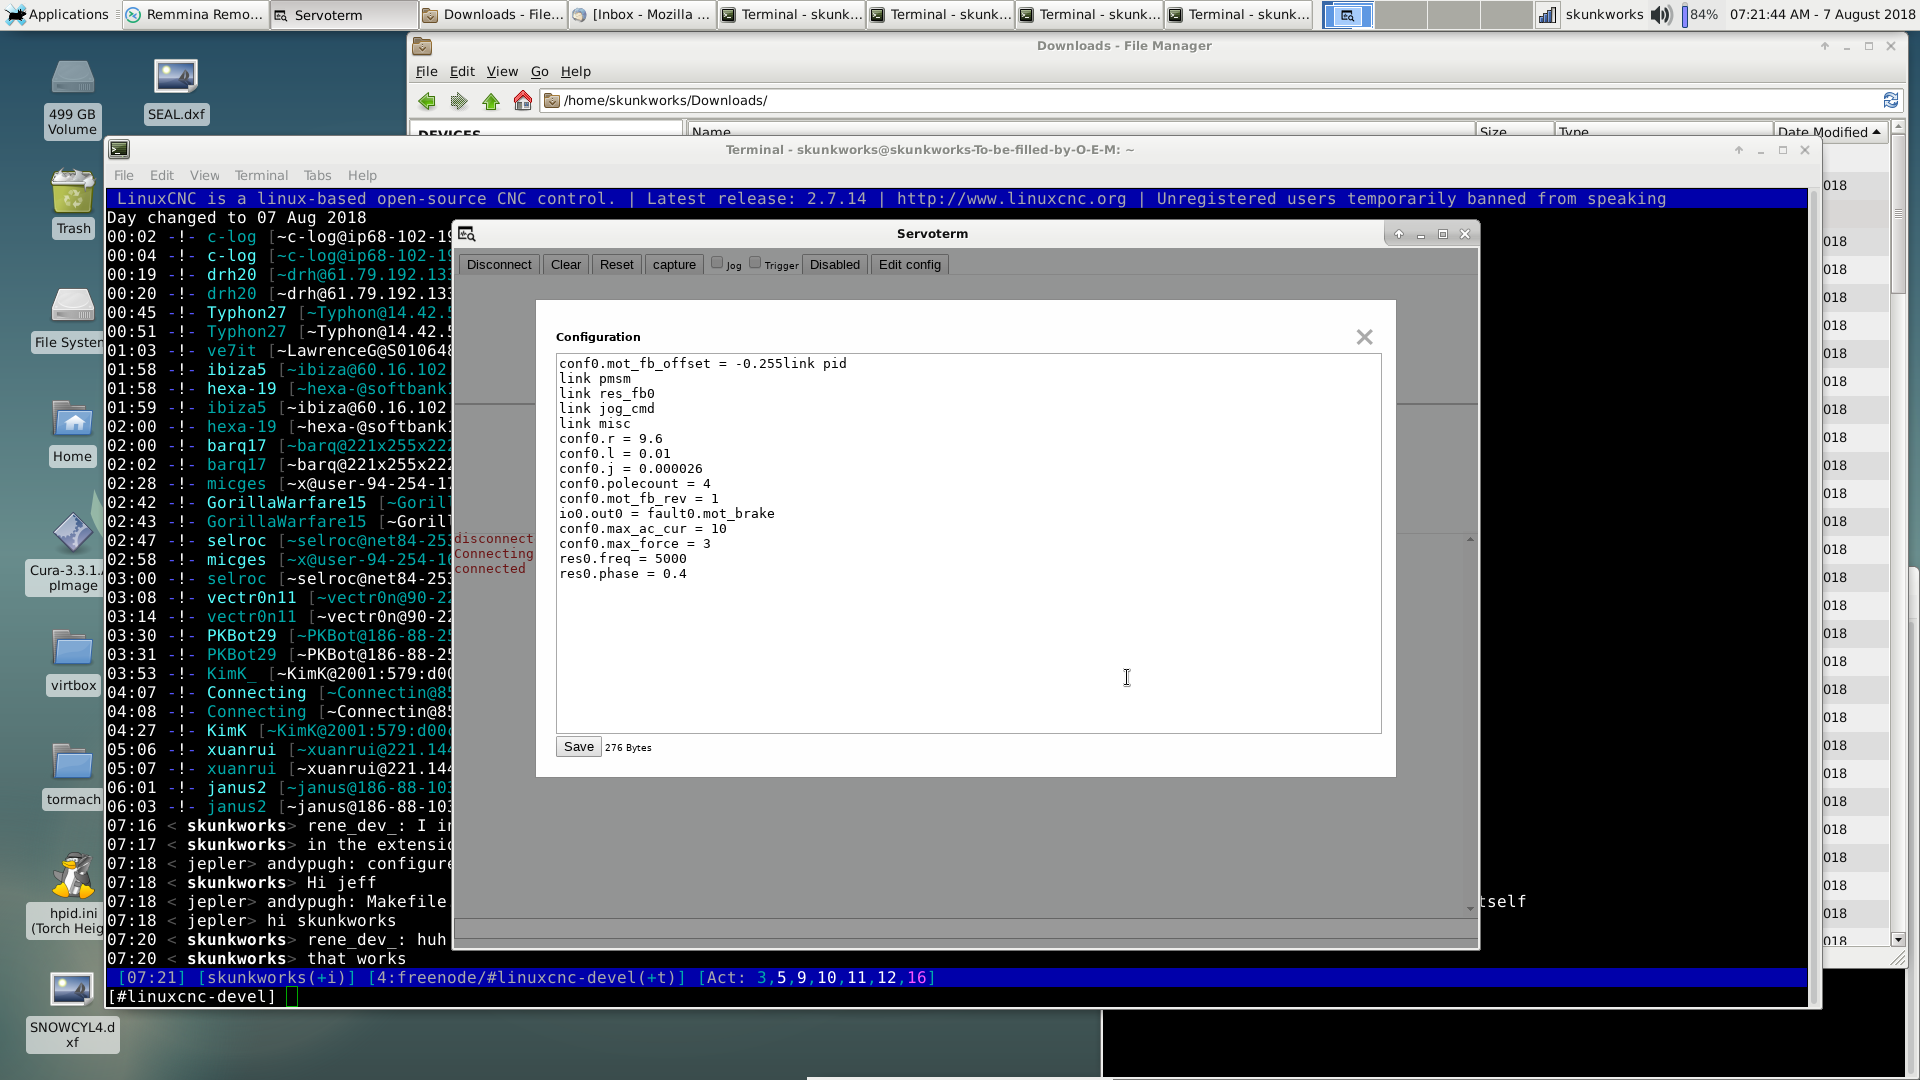Viewport: 1920px width, 1080px height.
Task: Click the File Manager location path field
Action: pos(1212,100)
